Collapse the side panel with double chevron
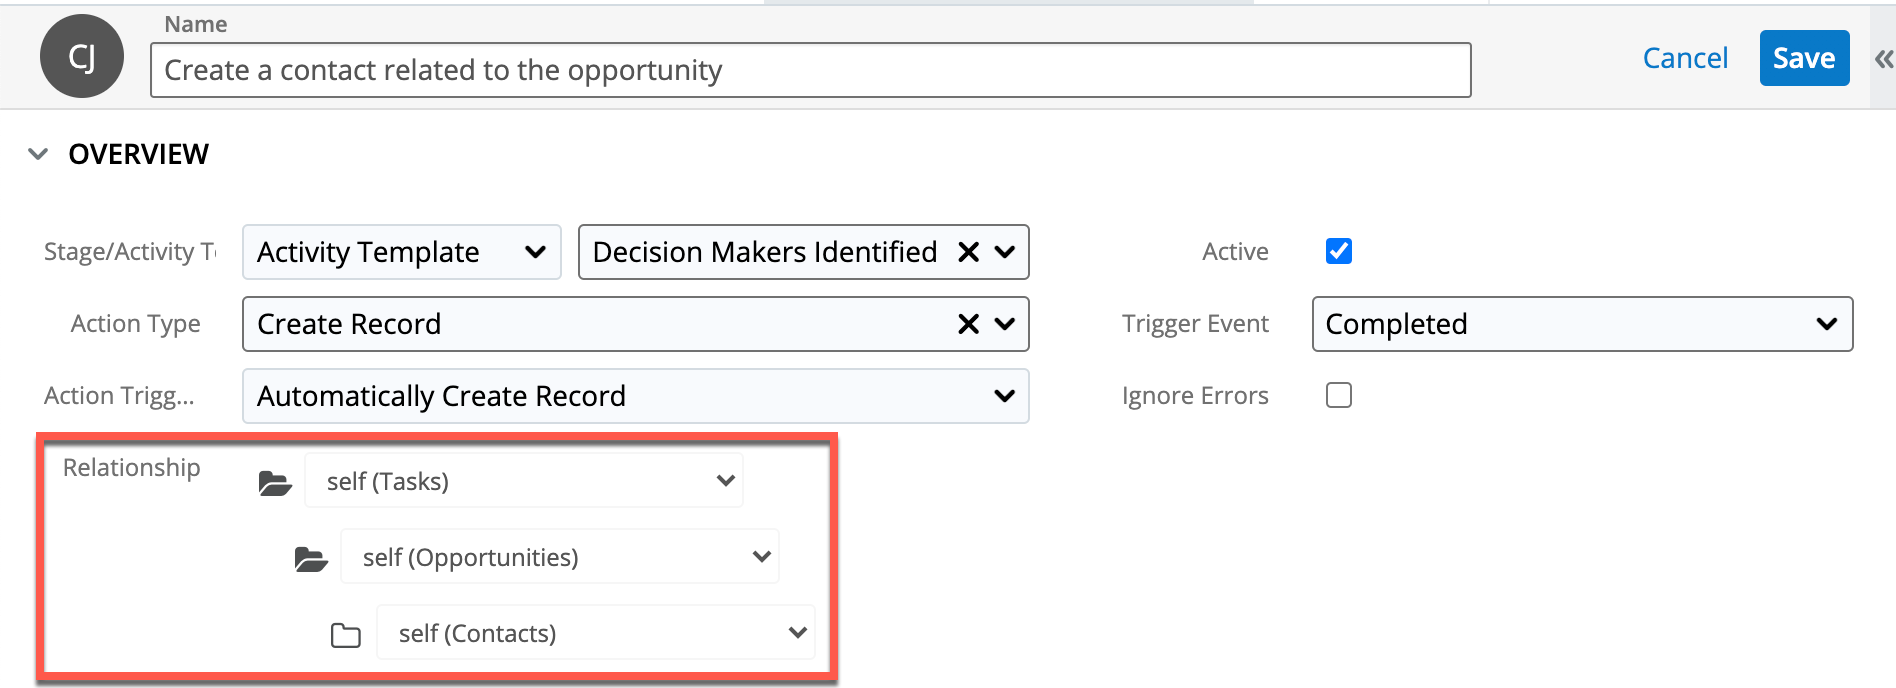 (x=1883, y=59)
